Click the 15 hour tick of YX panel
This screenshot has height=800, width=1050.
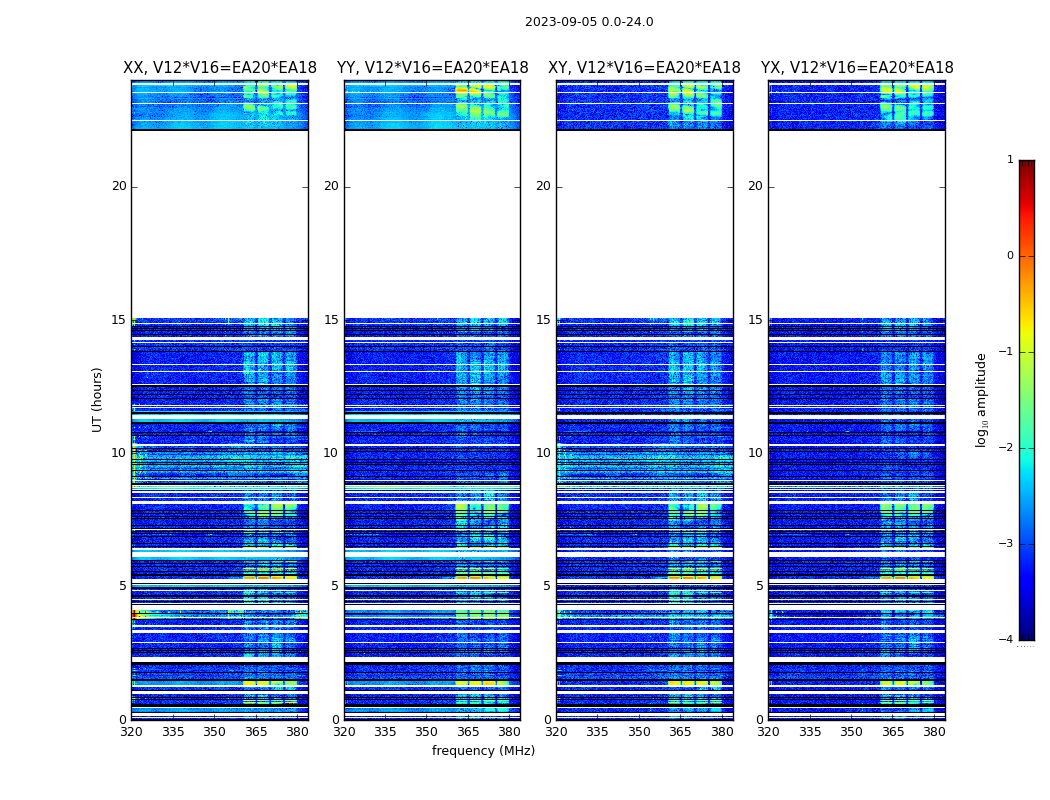(755, 320)
